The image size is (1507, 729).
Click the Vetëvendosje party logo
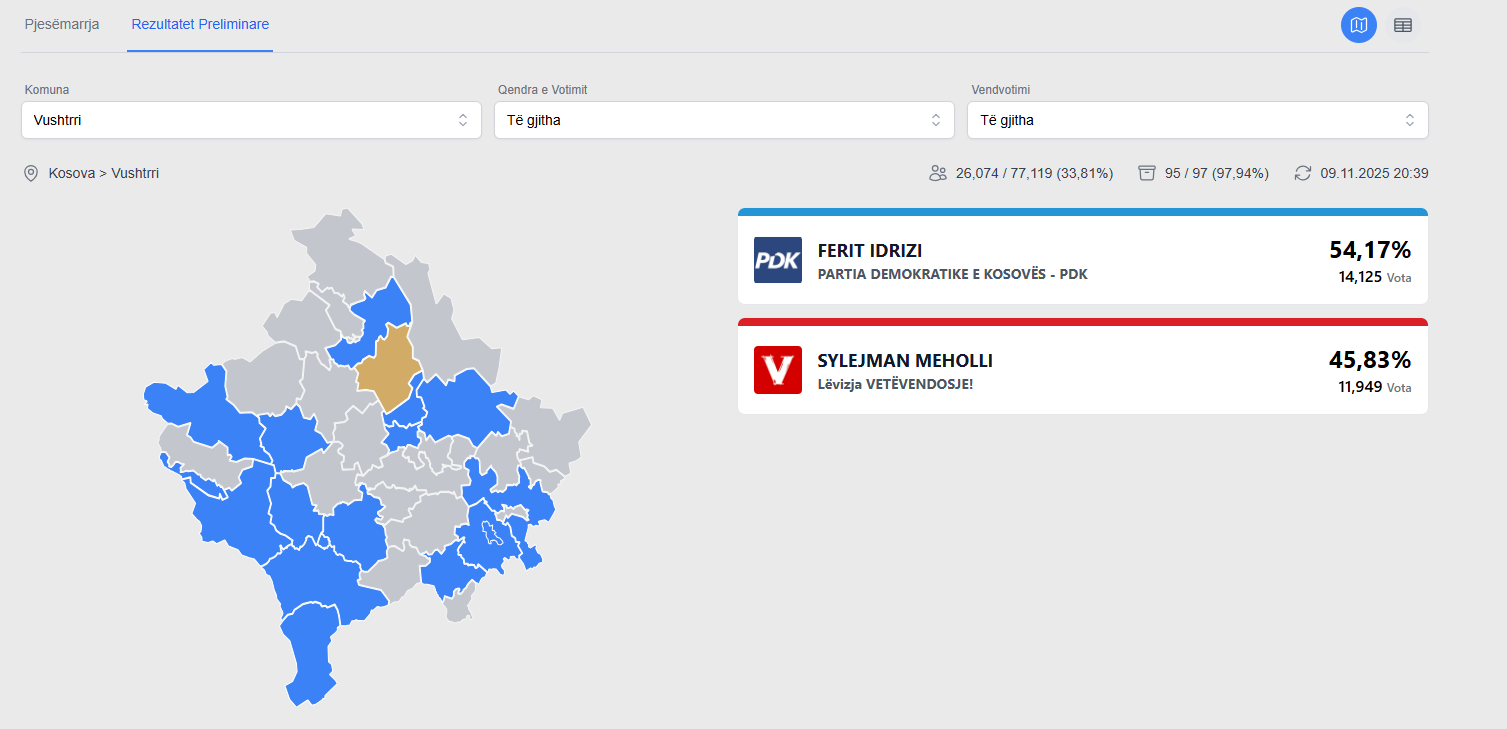[777, 370]
